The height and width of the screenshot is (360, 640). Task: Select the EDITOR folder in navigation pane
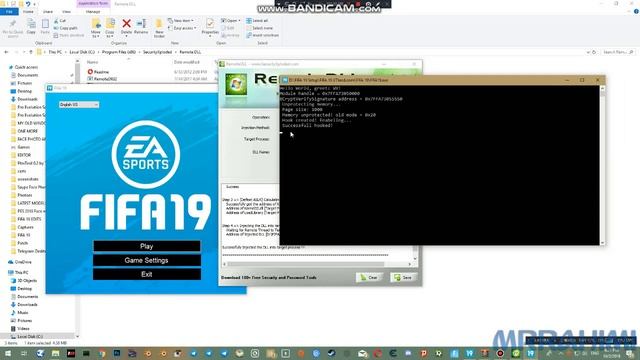tap(24, 155)
